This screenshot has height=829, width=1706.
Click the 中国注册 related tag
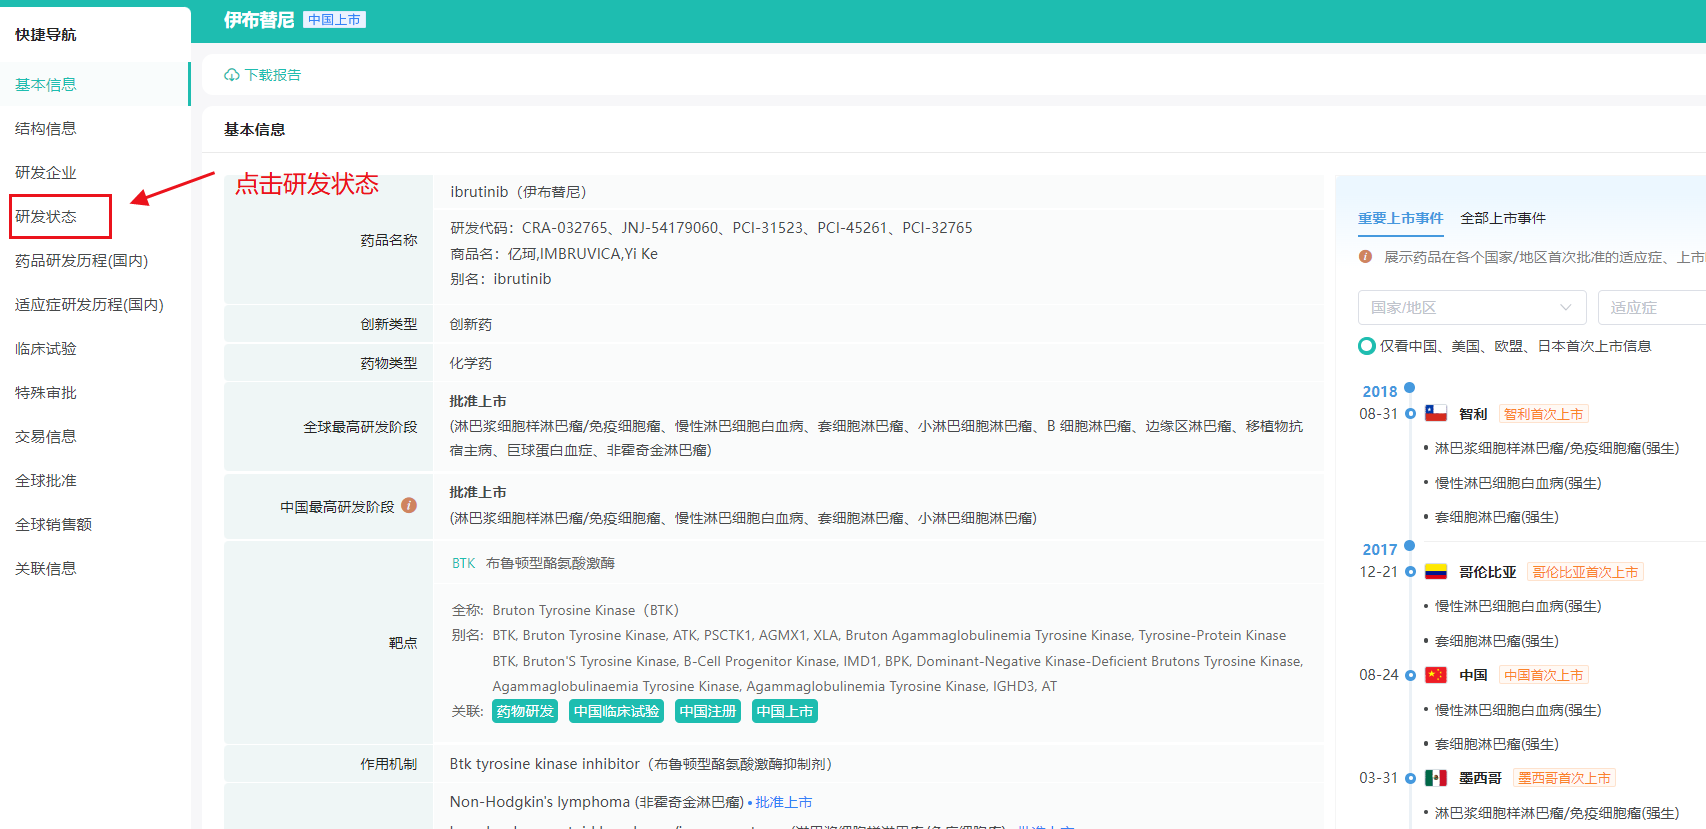coord(708,711)
